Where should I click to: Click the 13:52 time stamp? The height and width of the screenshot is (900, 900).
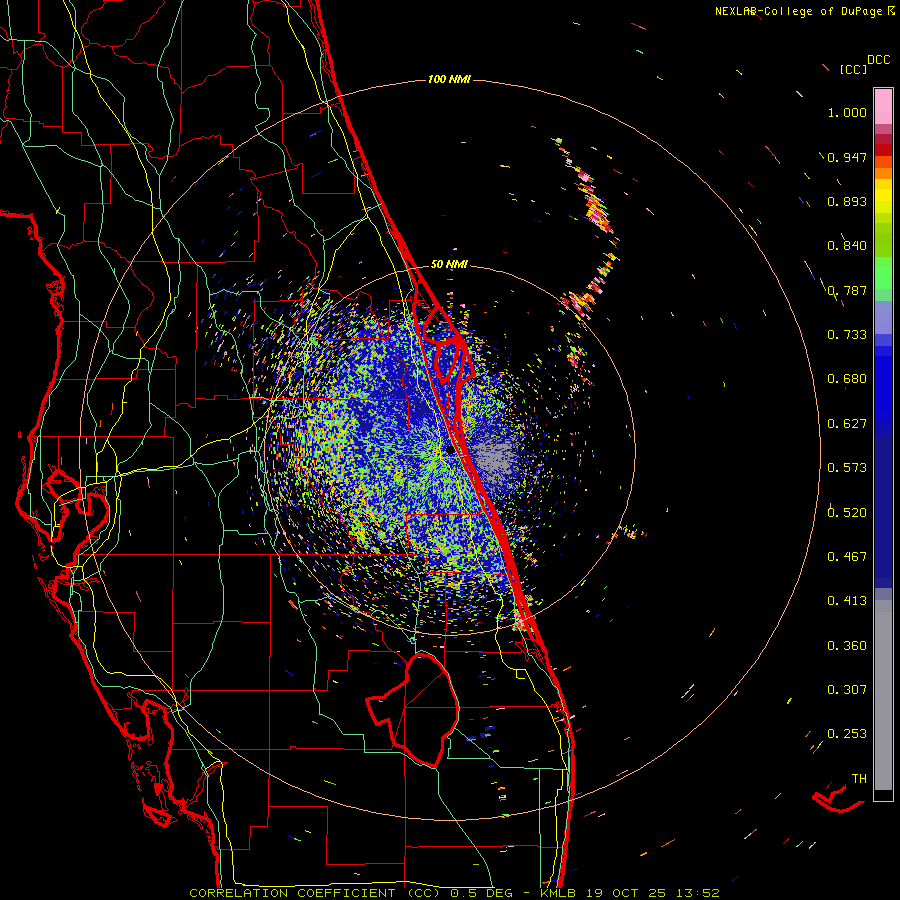coord(697,893)
